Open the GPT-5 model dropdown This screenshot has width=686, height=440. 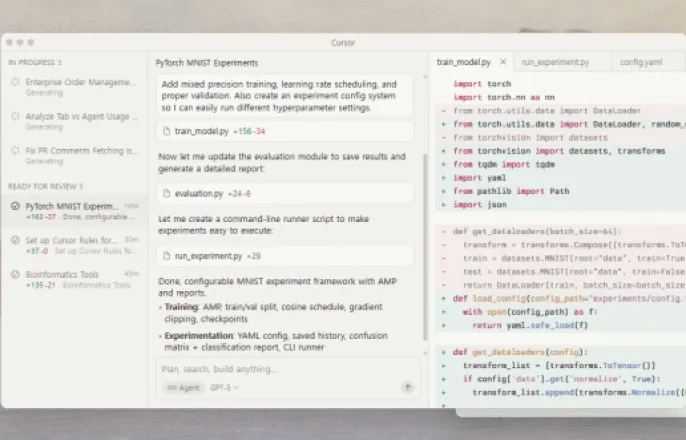pyautogui.click(x=224, y=388)
